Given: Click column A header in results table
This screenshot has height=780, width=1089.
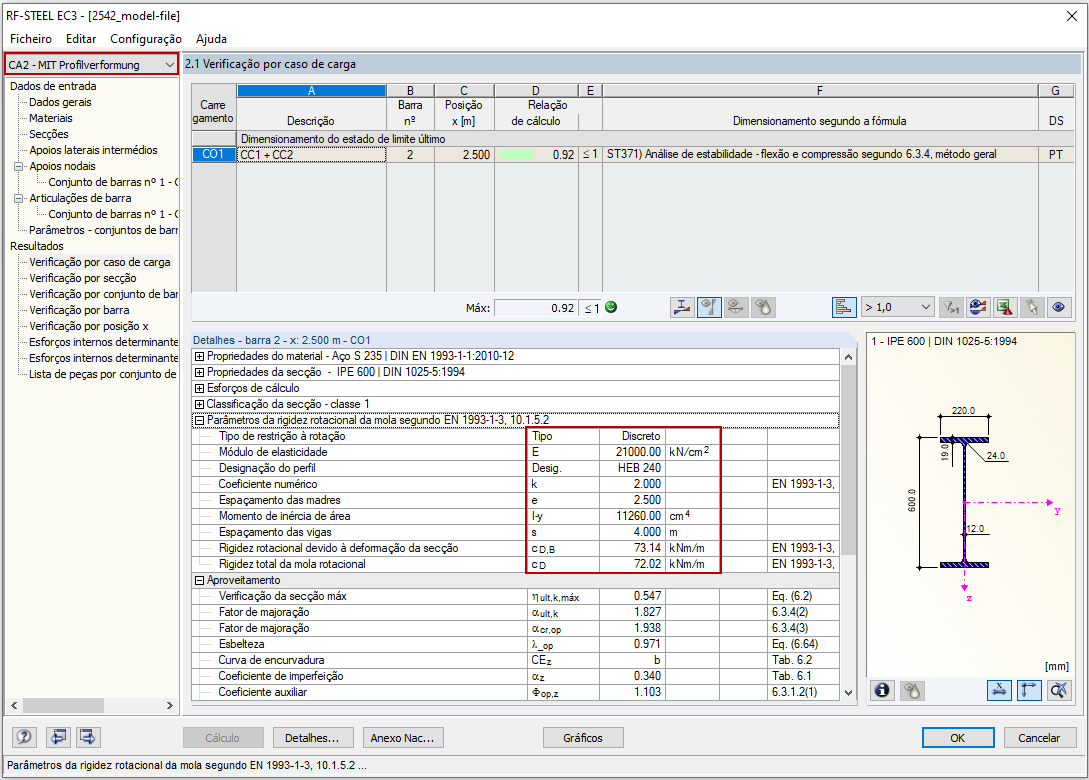Looking at the screenshot, I should click(311, 90).
